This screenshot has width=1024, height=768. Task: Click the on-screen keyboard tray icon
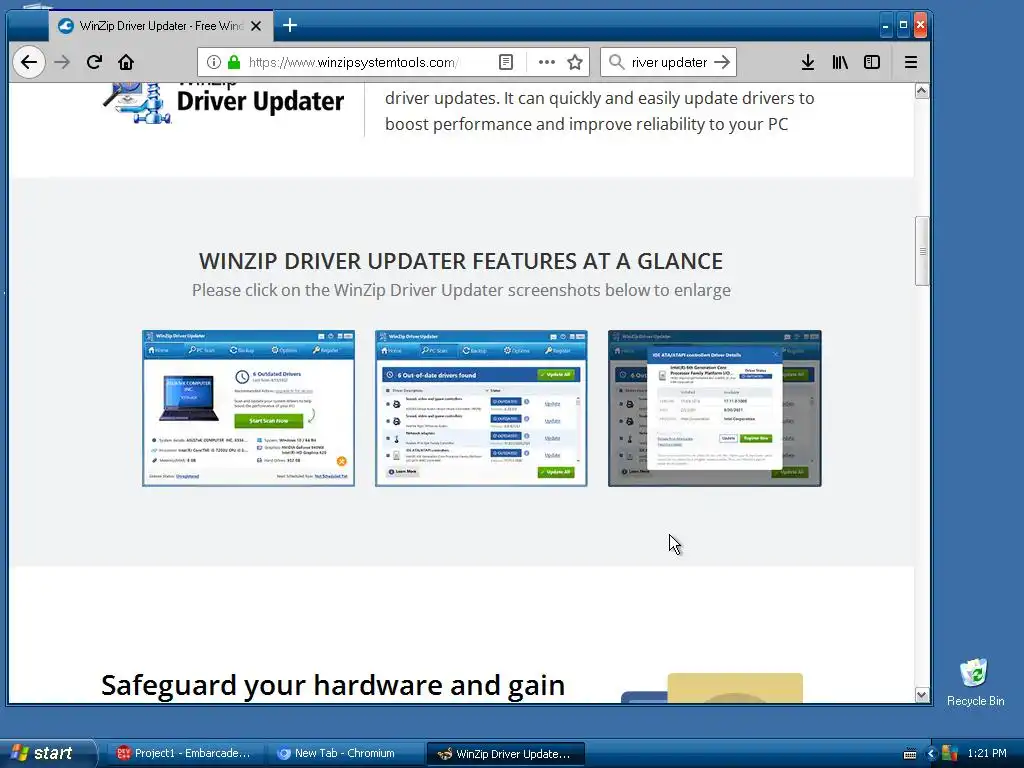(x=910, y=754)
